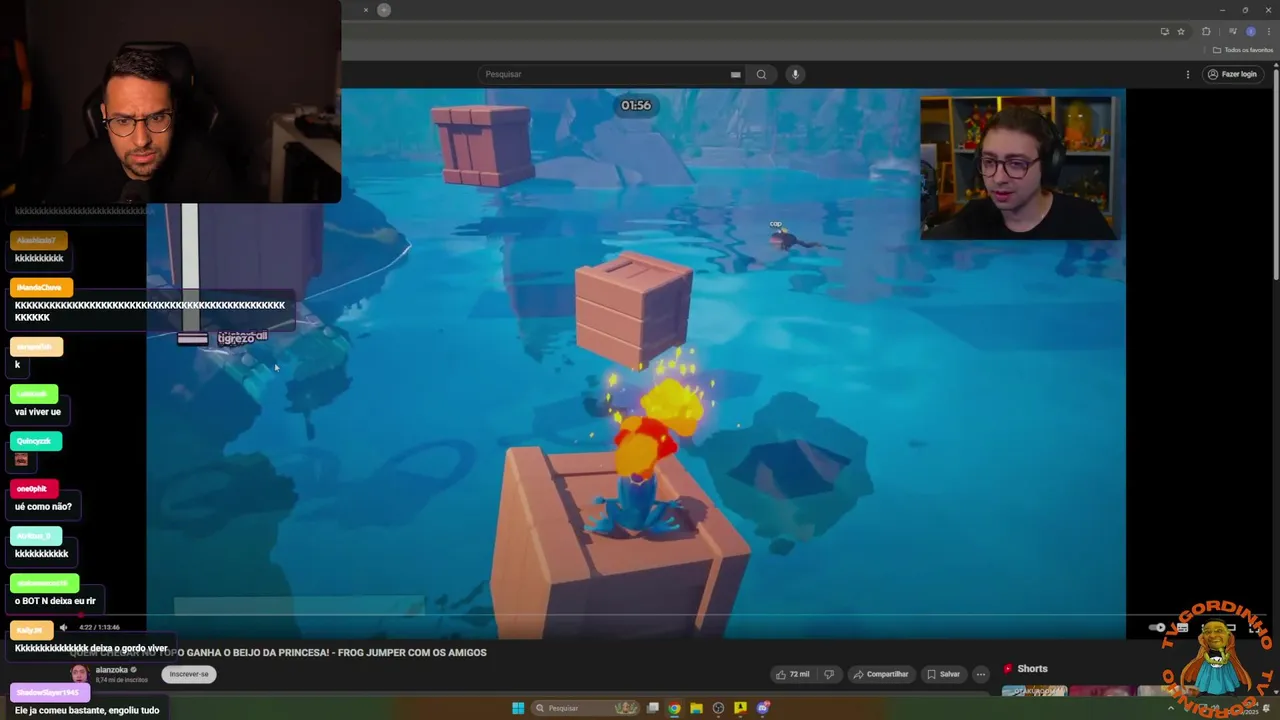The width and height of the screenshot is (1280, 720).
Task: Open YouTube settings three-dot menu
Action: pos(1188,74)
